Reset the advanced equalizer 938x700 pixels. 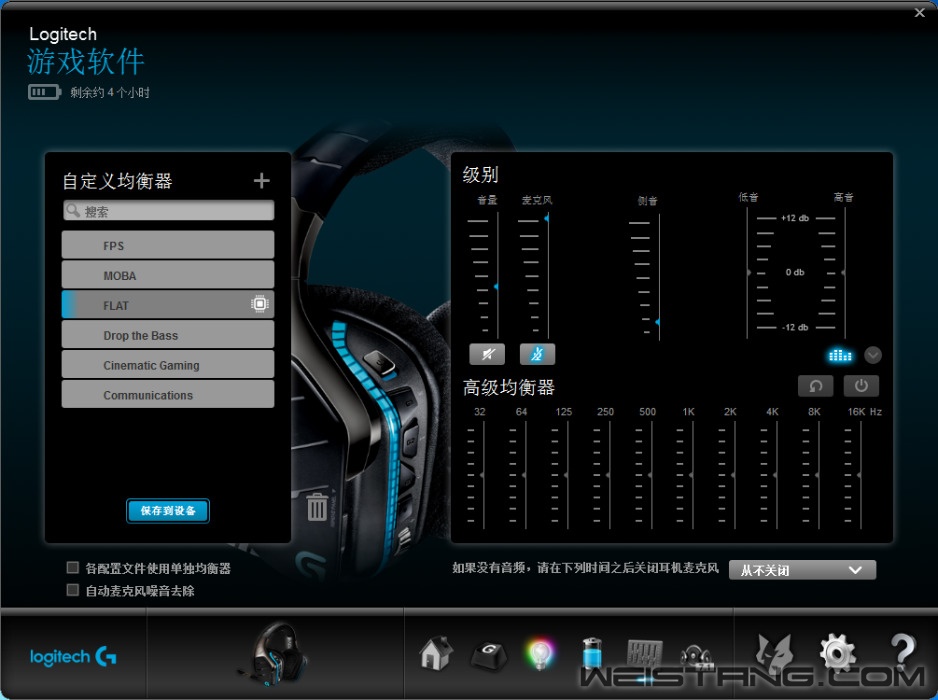[x=815, y=386]
